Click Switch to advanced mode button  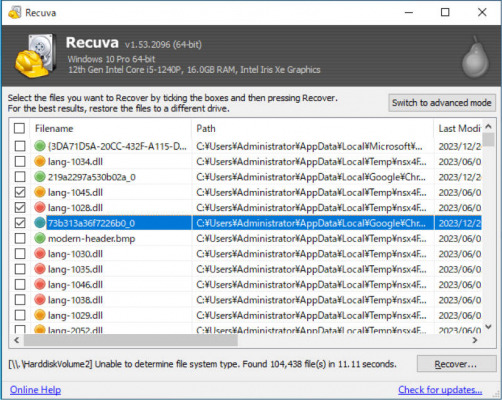click(442, 103)
